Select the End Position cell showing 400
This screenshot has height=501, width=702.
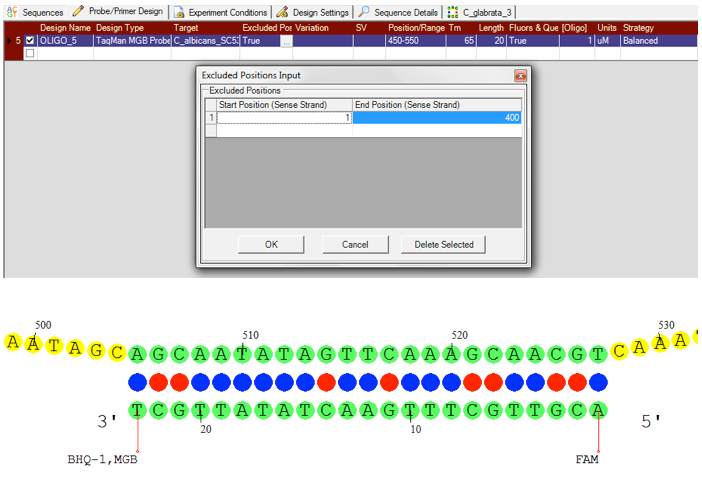click(437, 118)
